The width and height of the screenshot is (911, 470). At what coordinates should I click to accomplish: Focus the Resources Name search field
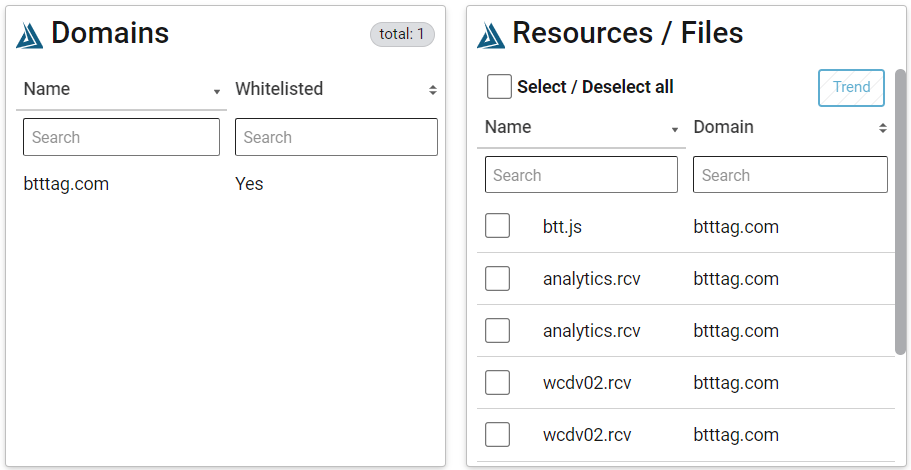[x=581, y=174]
